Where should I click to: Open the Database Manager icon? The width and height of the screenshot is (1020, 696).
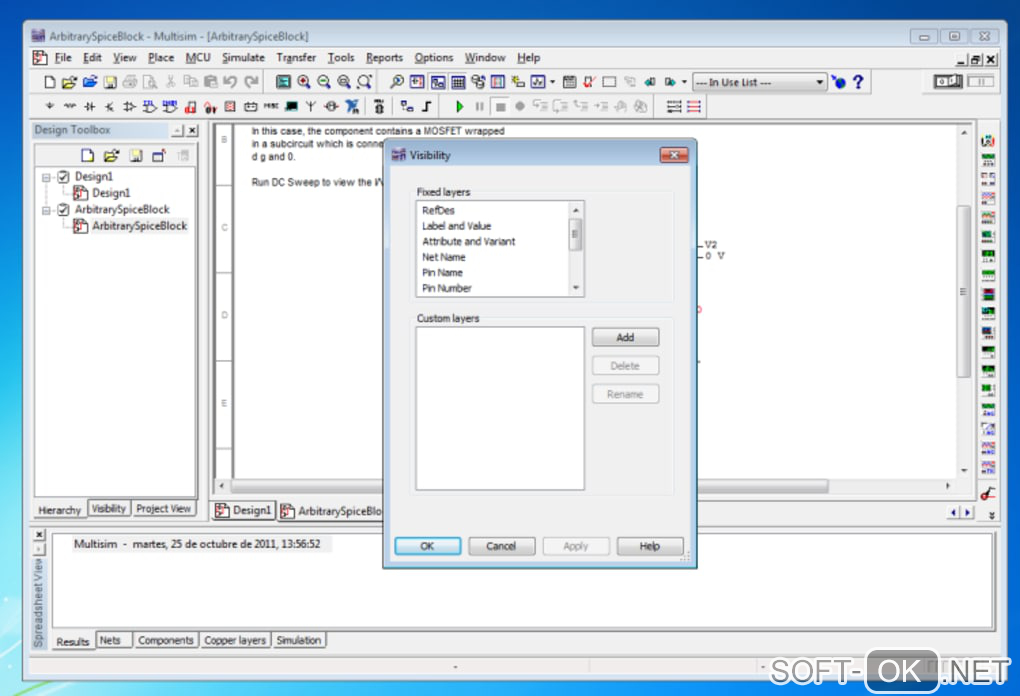click(478, 82)
